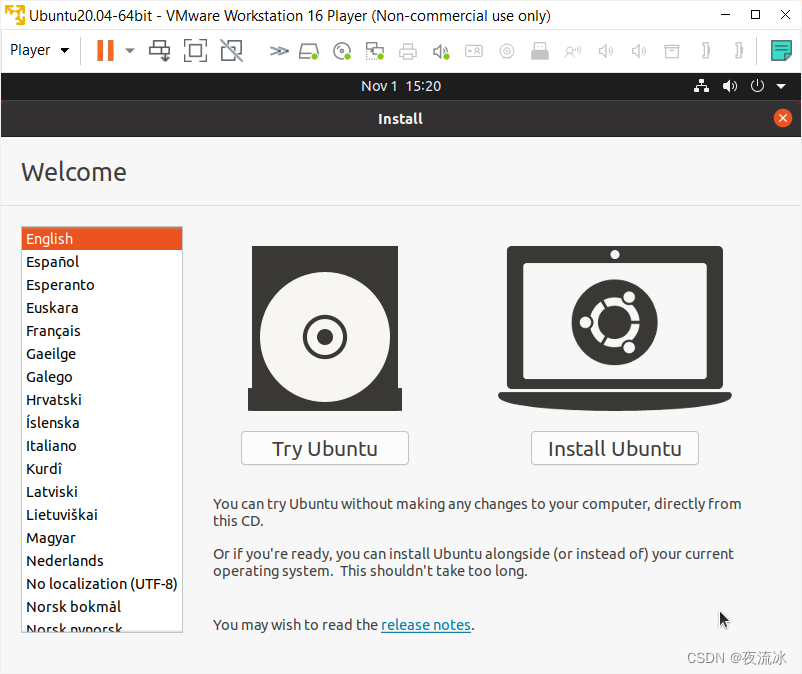This screenshot has width=802, height=674.
Task: Select Italiano language
Action: 102,446
